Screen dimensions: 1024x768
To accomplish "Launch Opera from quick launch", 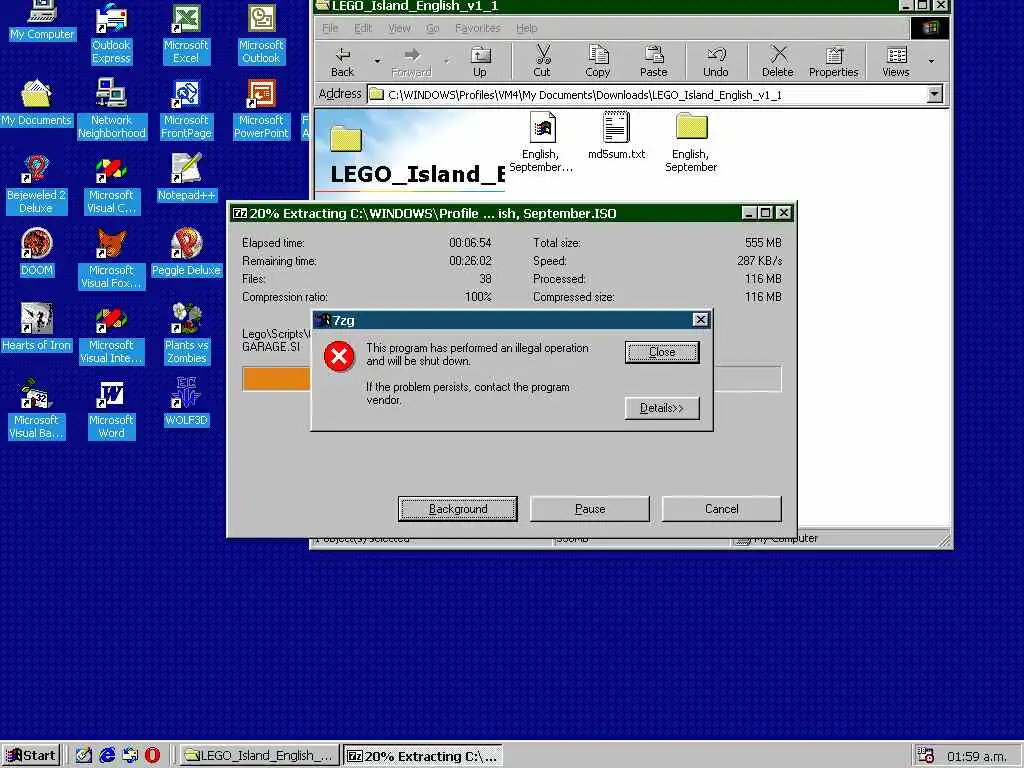I will (x=152, y=756).
